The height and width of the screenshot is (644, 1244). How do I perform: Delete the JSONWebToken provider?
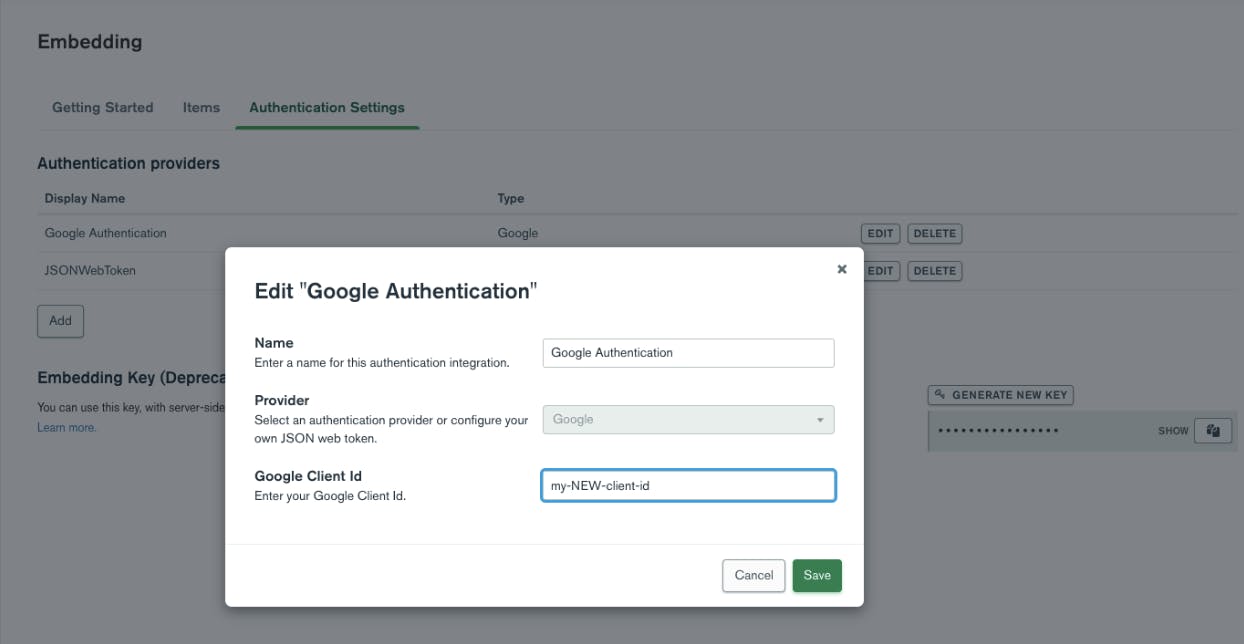click(934, 271)
